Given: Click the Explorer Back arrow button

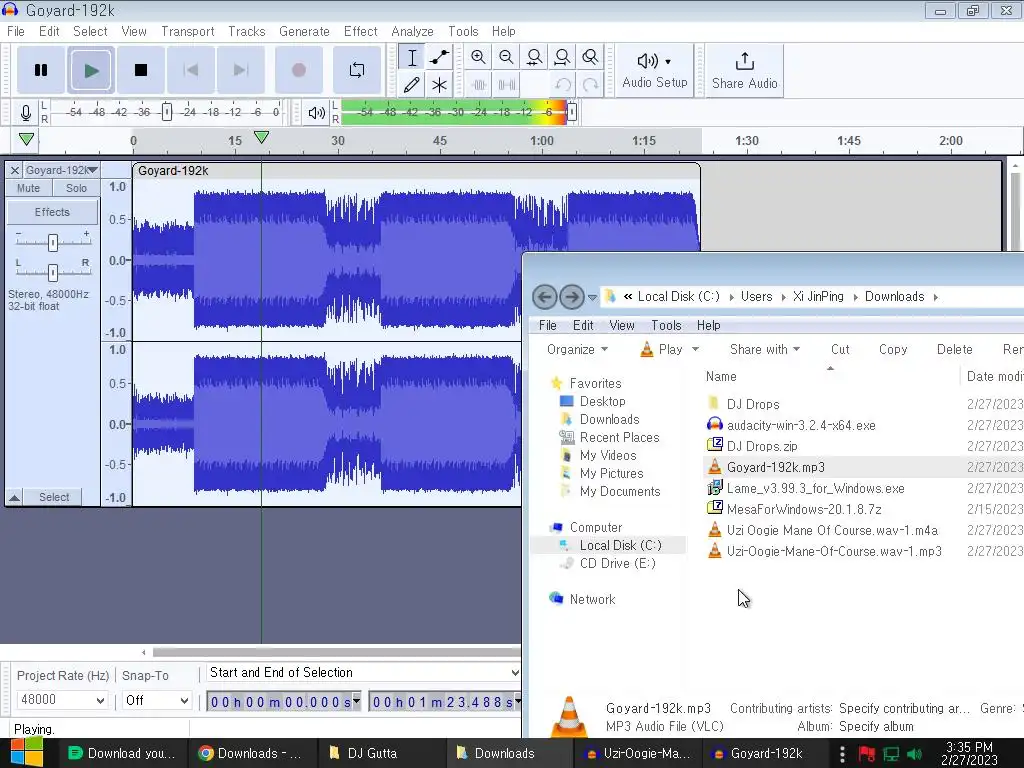Looking at the screenshot, I should point(545,297).
